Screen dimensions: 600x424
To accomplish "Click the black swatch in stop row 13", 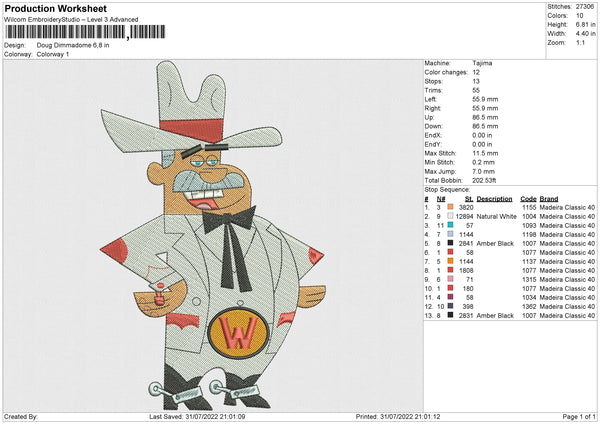I will coord(450,315).
